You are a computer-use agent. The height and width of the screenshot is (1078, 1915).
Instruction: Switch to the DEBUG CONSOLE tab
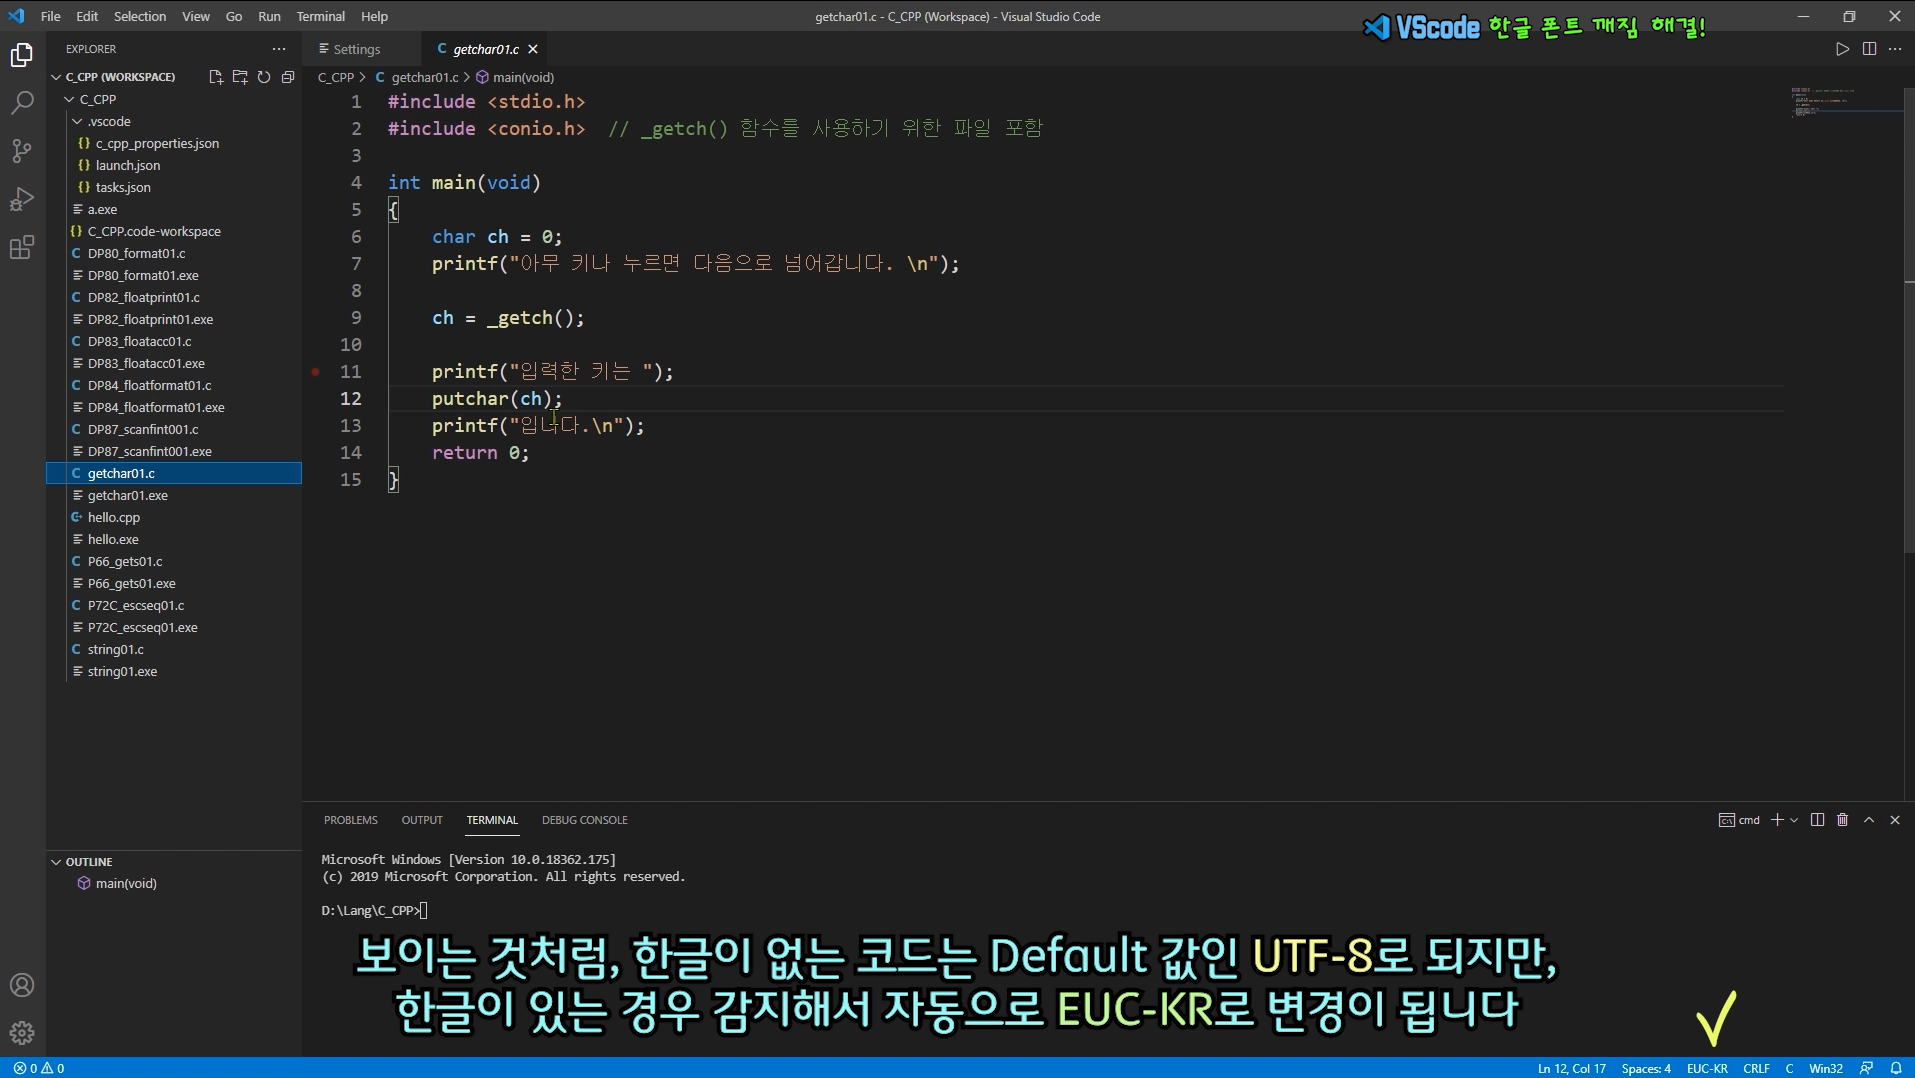pyautogui.click(x=585, y=820)
